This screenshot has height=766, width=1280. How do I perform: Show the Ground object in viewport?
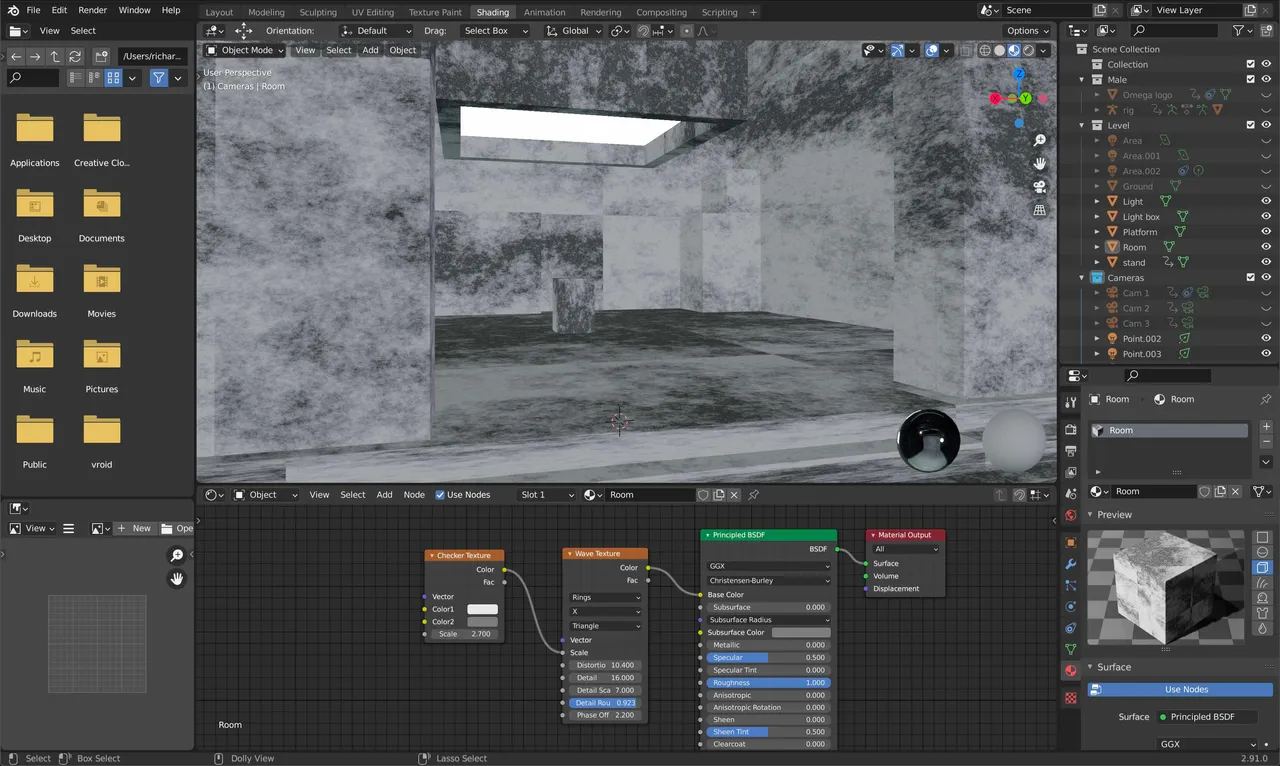coord(1266,186)
